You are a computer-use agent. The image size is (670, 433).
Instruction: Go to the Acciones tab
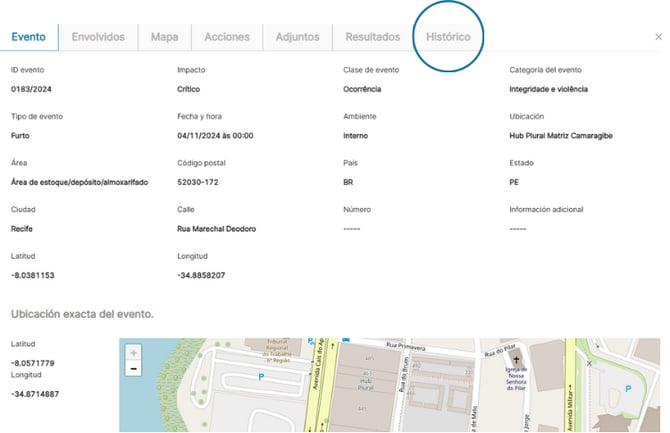tap(227, 37)
